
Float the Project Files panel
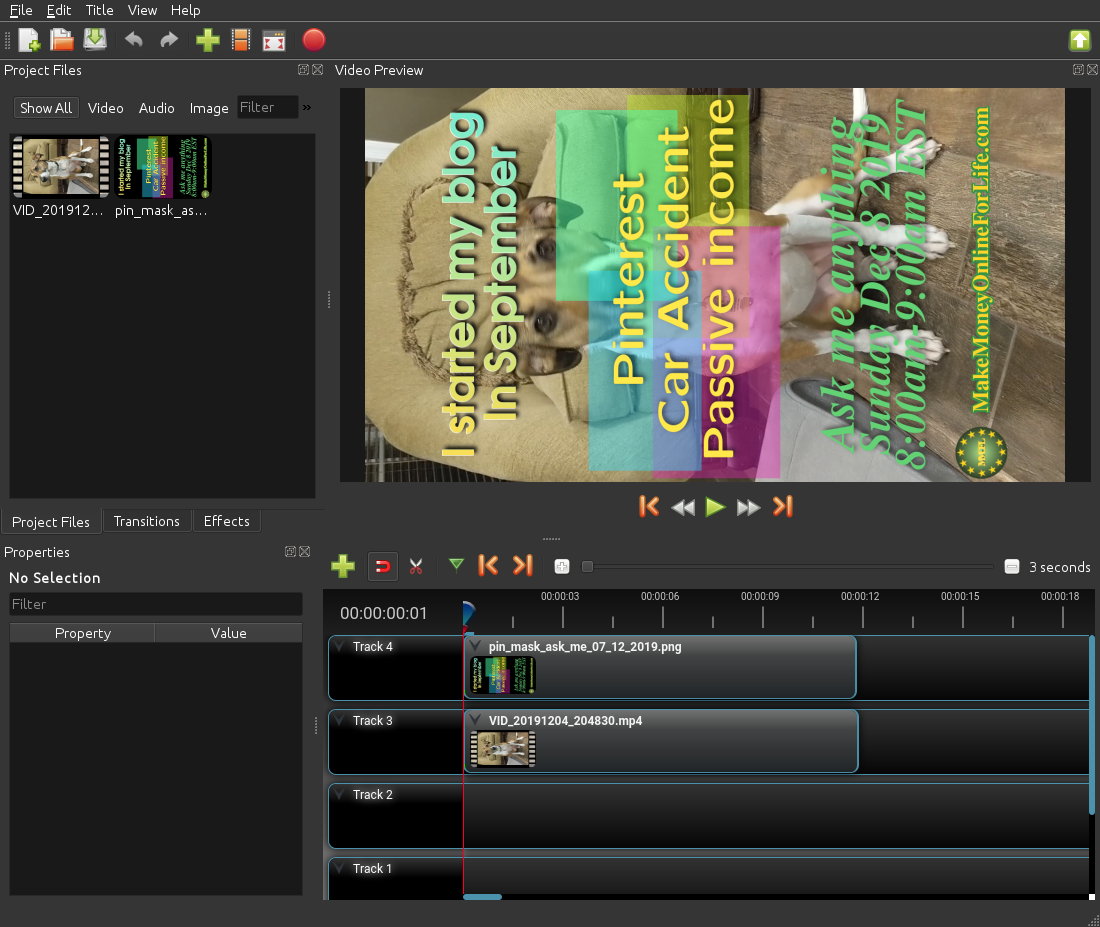click(303, 69)
